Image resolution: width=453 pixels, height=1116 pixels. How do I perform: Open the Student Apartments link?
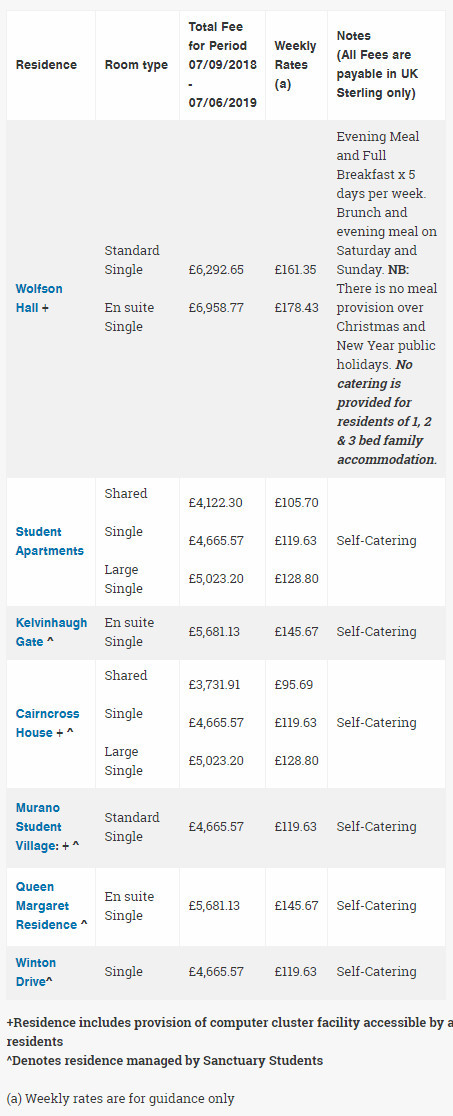click(x=50, y=541)
